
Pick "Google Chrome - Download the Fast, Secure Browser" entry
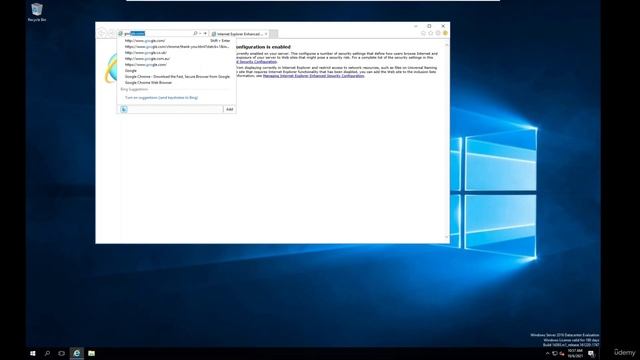click(176, 77)
